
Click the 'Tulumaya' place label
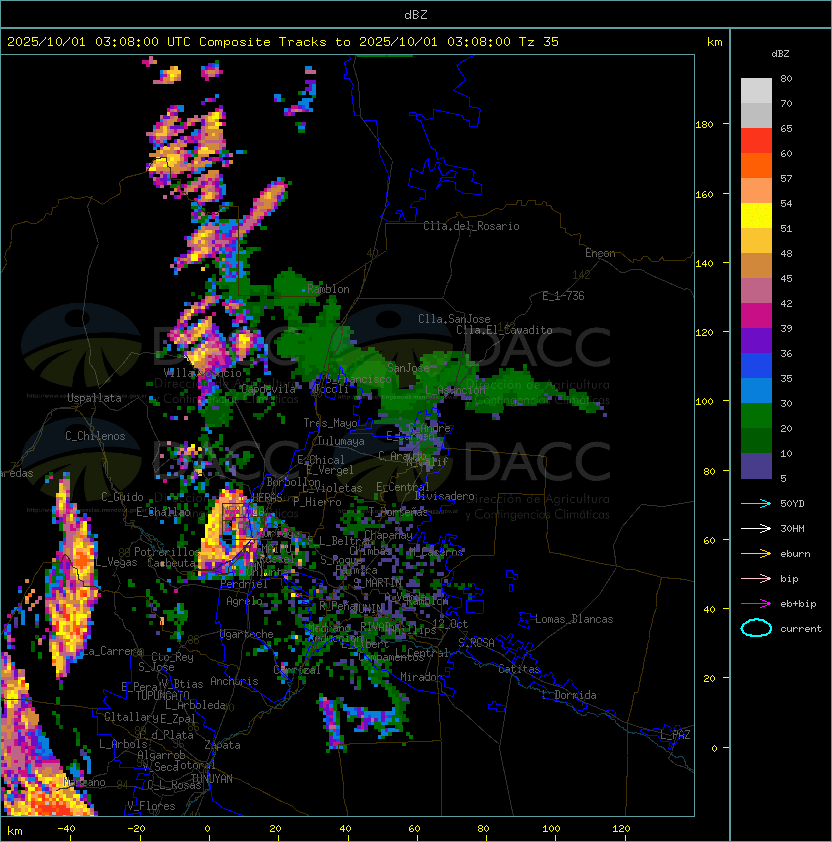point(341,441)
